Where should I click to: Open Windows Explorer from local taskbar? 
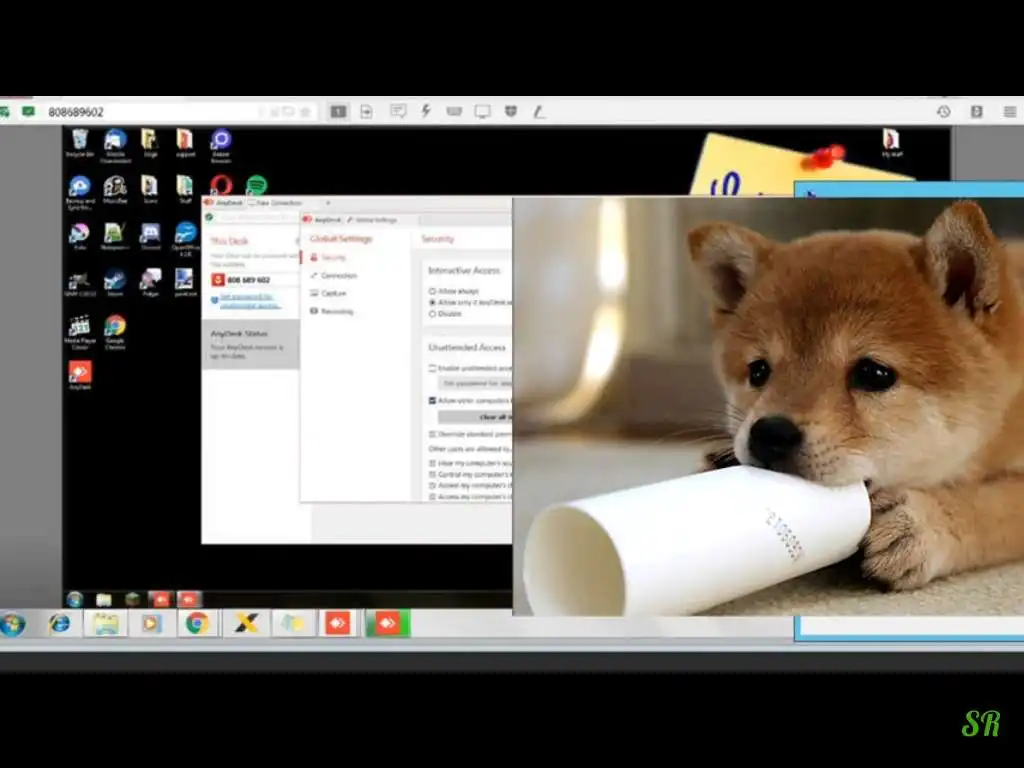pyautogui.click(x=105, y=624)
